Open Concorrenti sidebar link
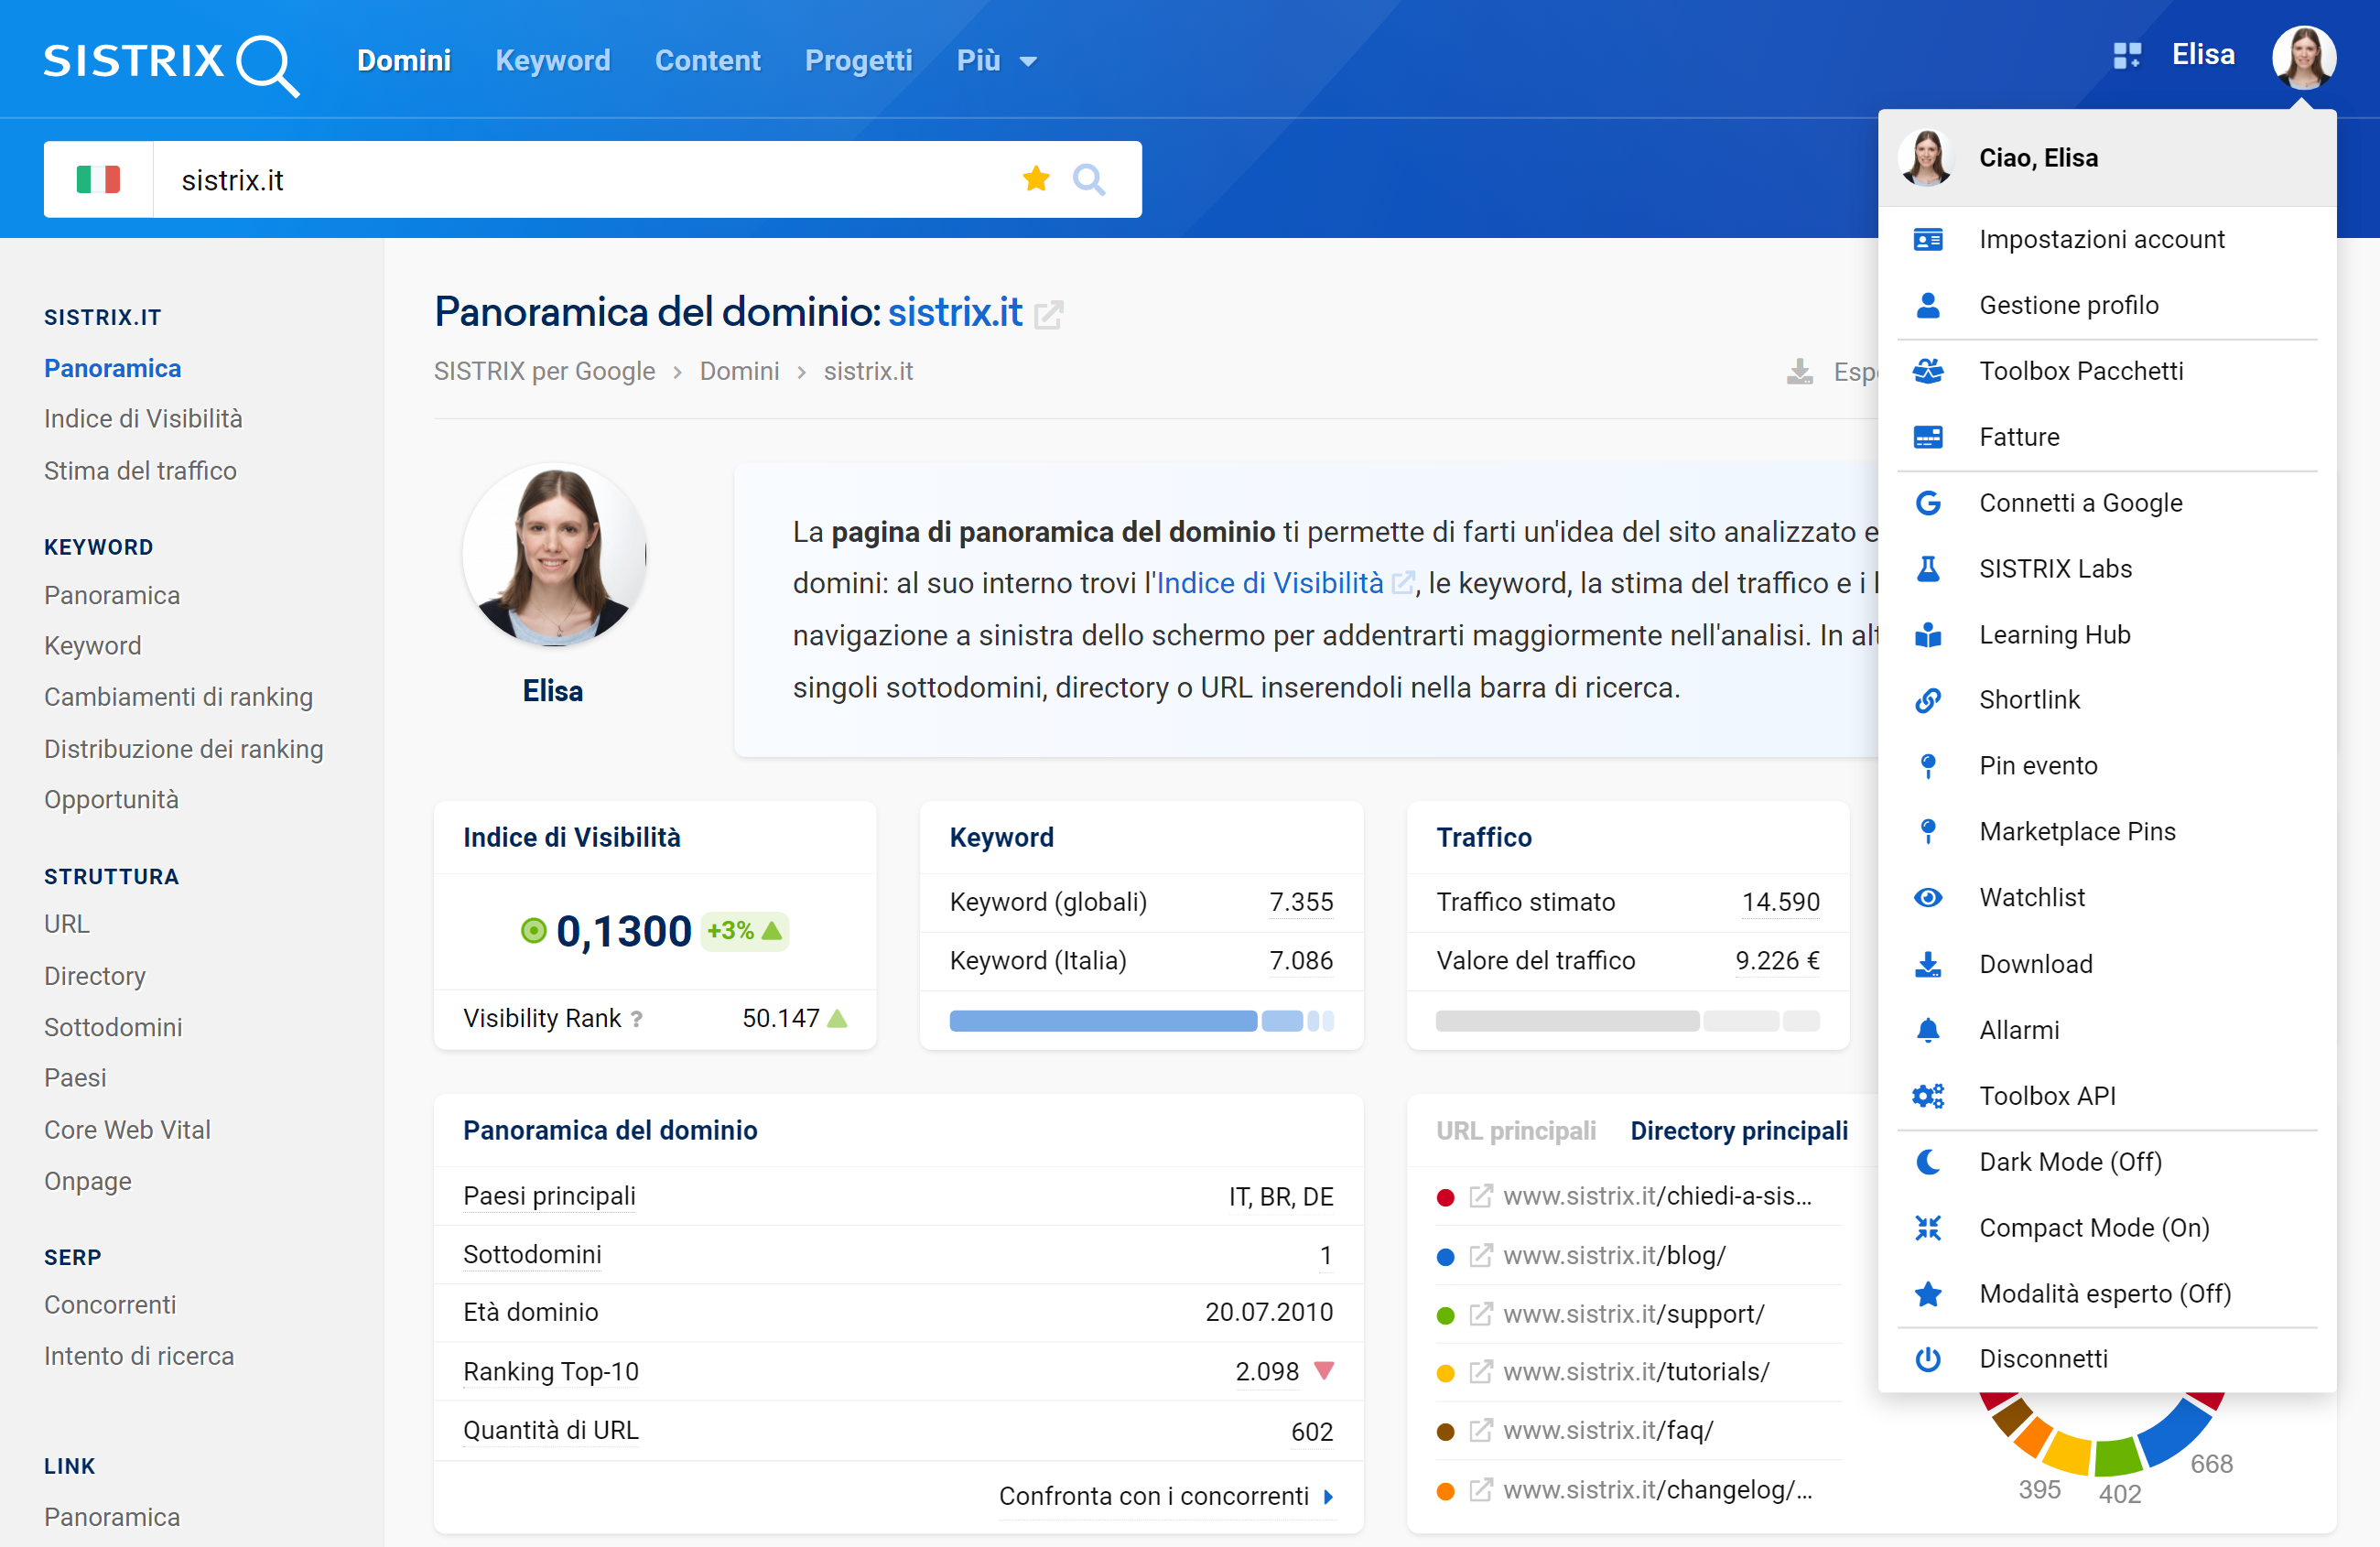 [110, 1305]
